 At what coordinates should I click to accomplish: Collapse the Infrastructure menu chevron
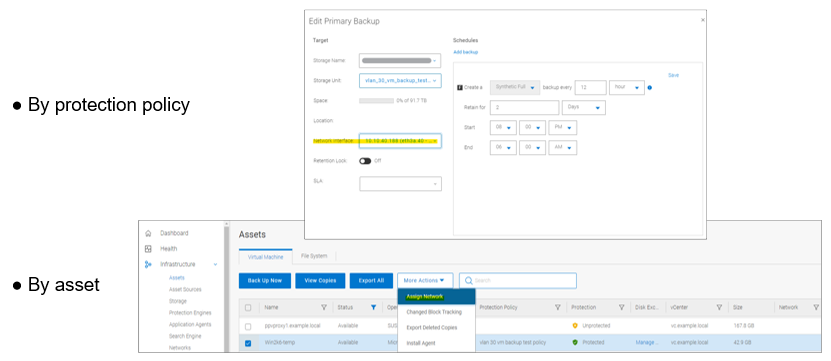(x=215, y=264)
